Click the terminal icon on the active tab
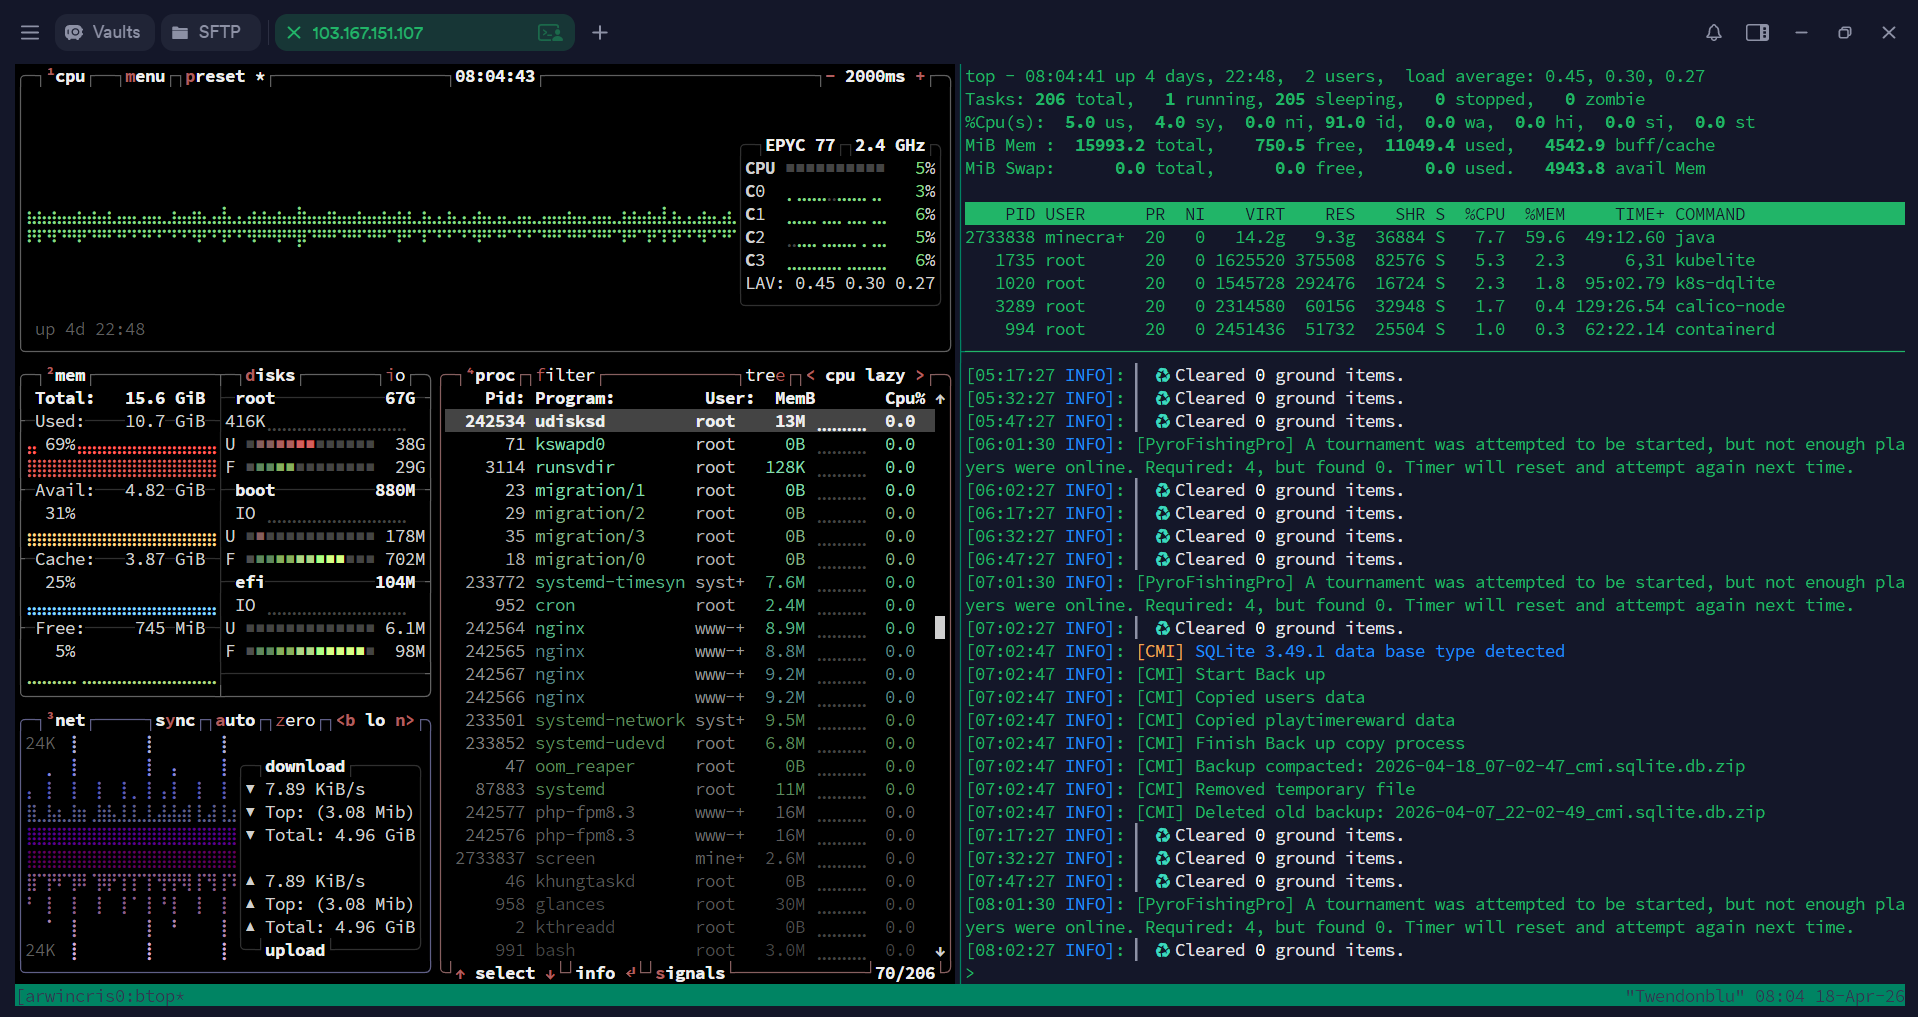 550,33
